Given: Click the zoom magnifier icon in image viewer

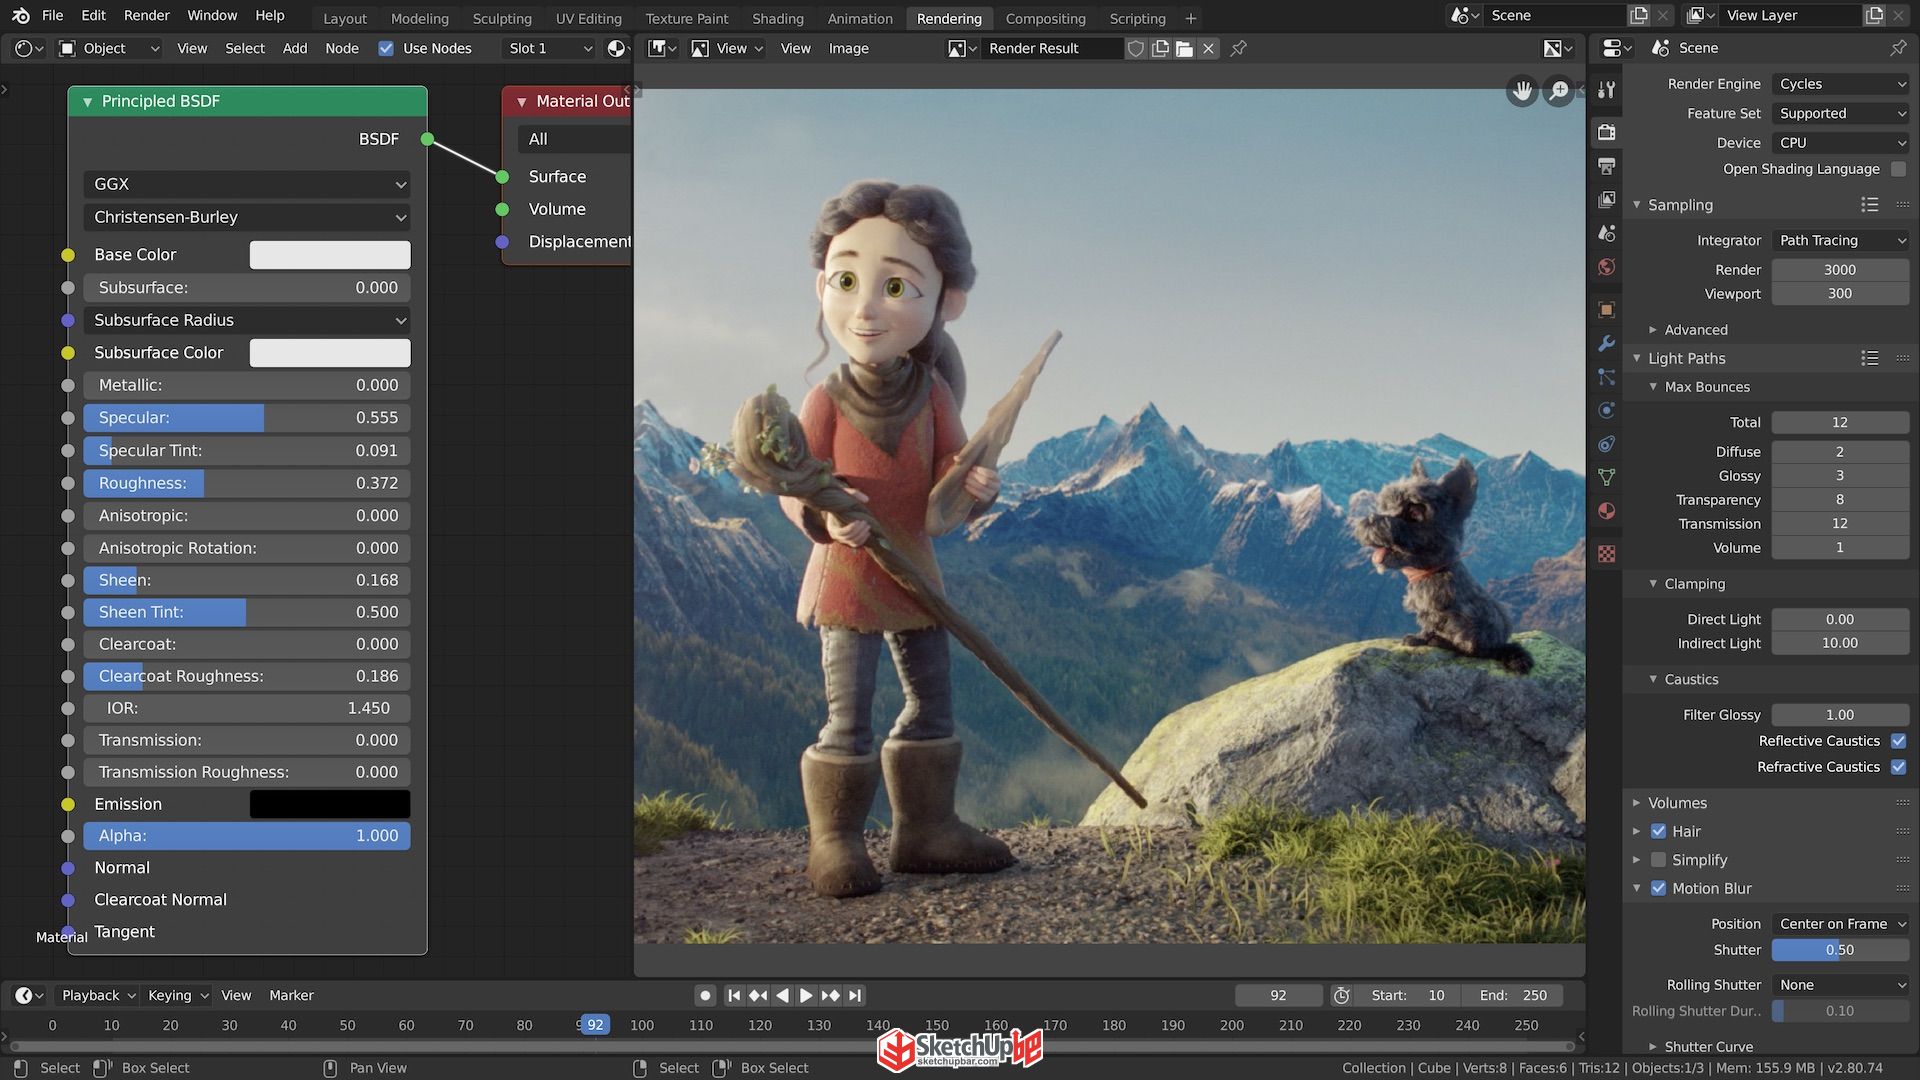Looking at the screenshot, I should tap(1559, 91).
